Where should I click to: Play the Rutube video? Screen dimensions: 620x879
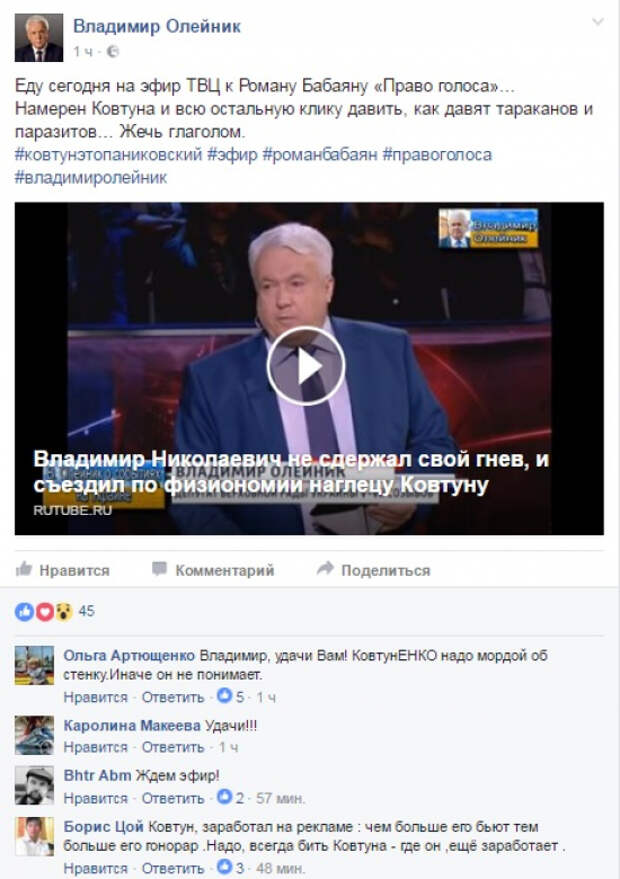coord(306,366)
